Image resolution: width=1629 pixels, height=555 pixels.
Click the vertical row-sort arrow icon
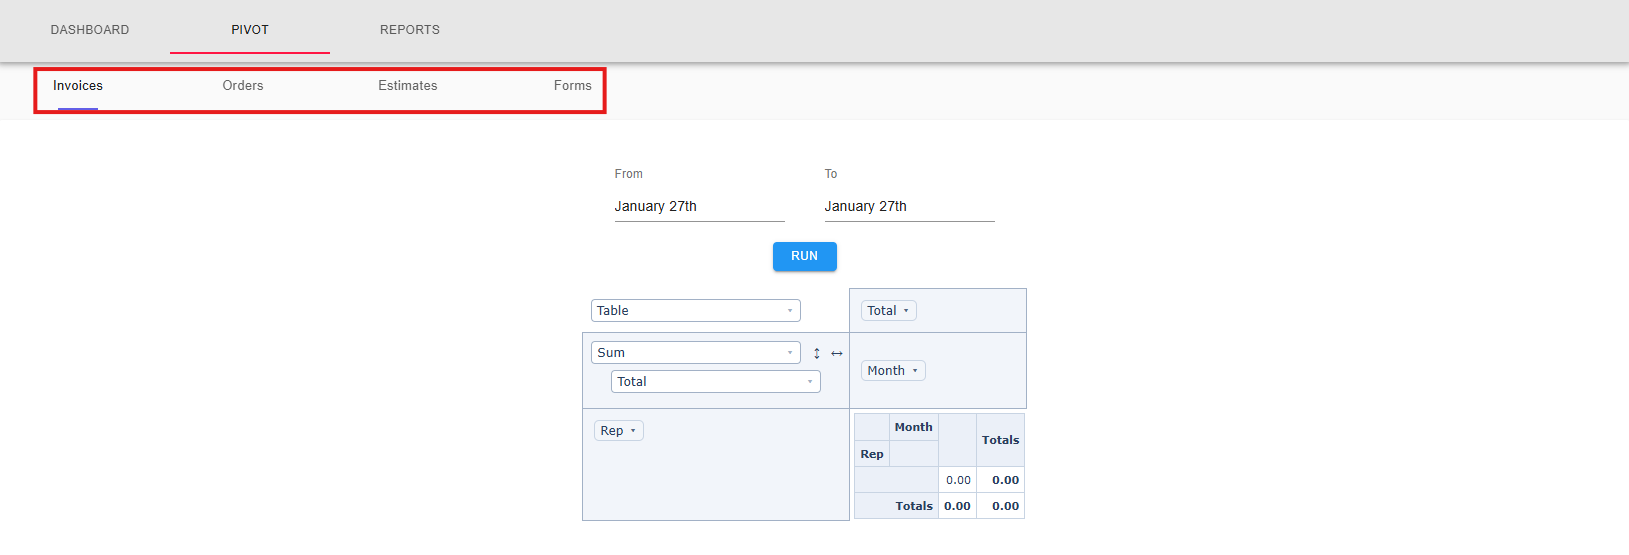[x=817, y=353]
